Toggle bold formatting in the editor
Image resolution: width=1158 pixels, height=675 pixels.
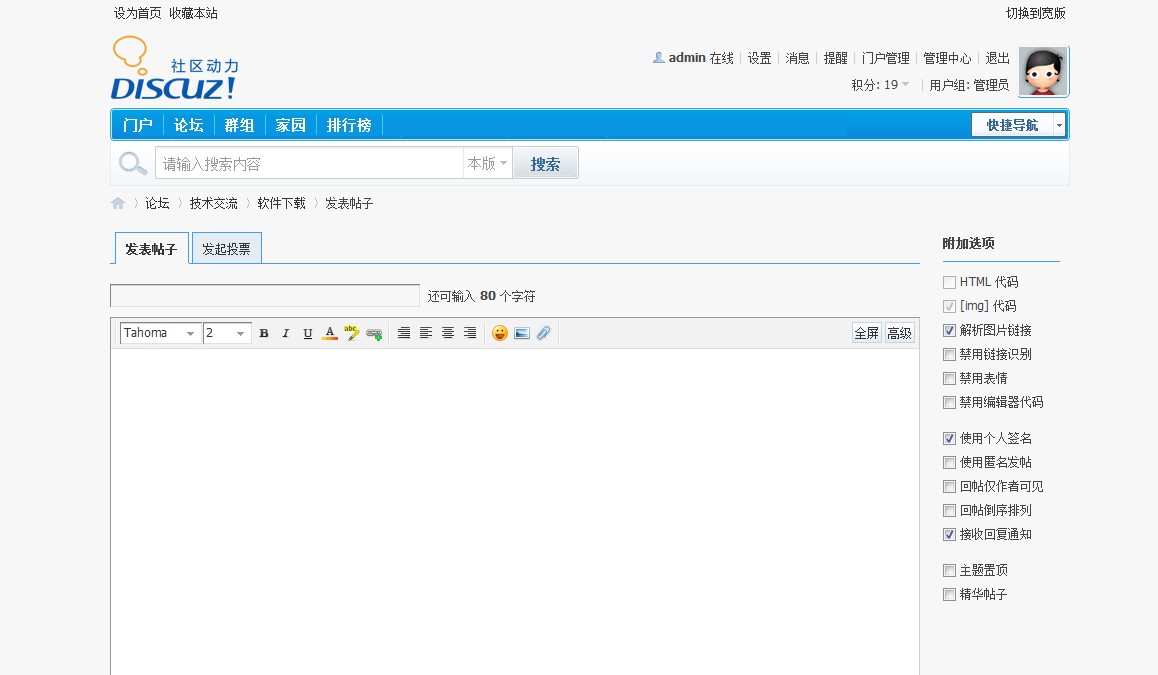click(264, 333)
